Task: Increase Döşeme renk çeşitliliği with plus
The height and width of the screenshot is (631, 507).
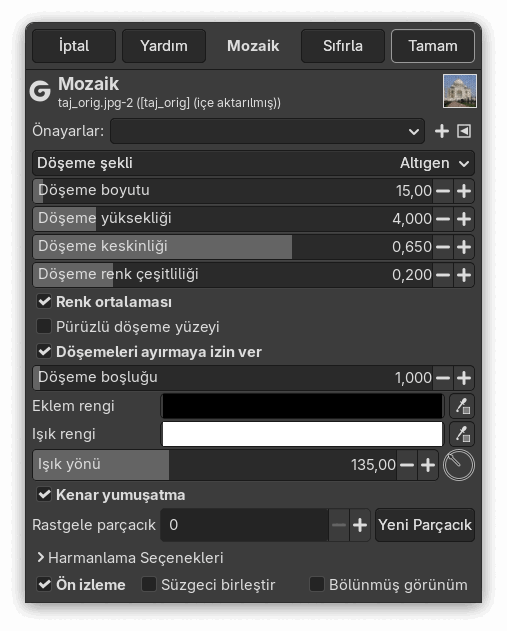Action: [x=464, y=275]
